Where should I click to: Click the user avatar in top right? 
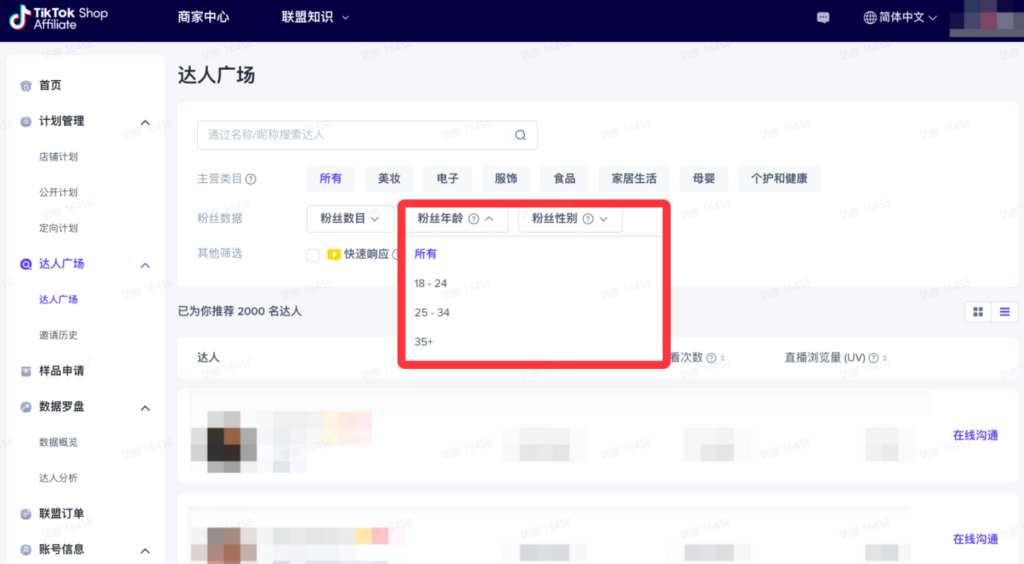[986, 18]
